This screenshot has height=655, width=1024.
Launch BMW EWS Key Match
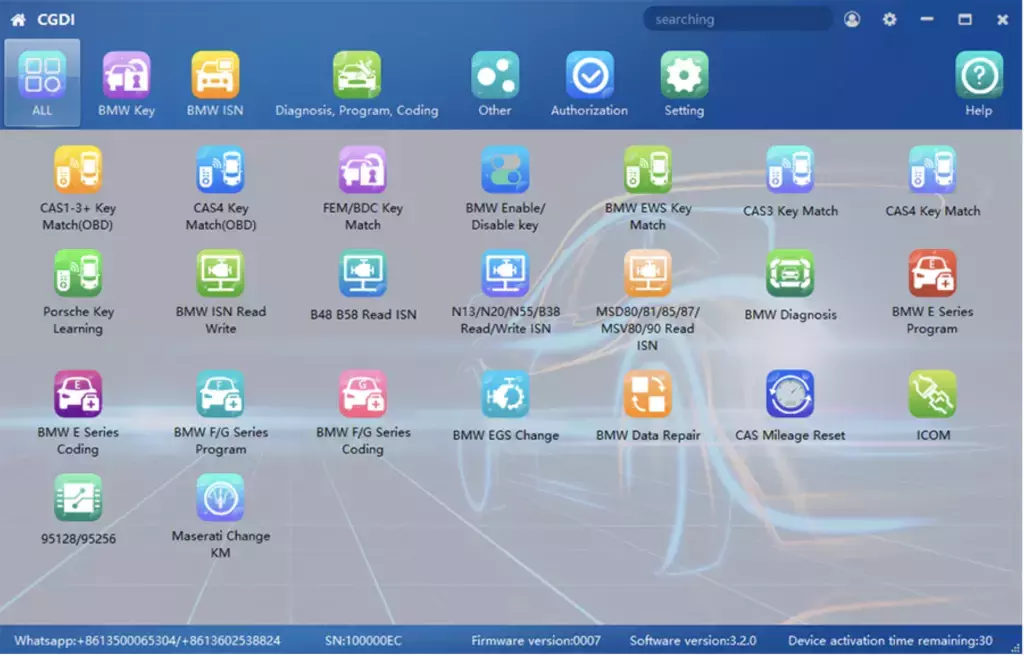point(647,170)
